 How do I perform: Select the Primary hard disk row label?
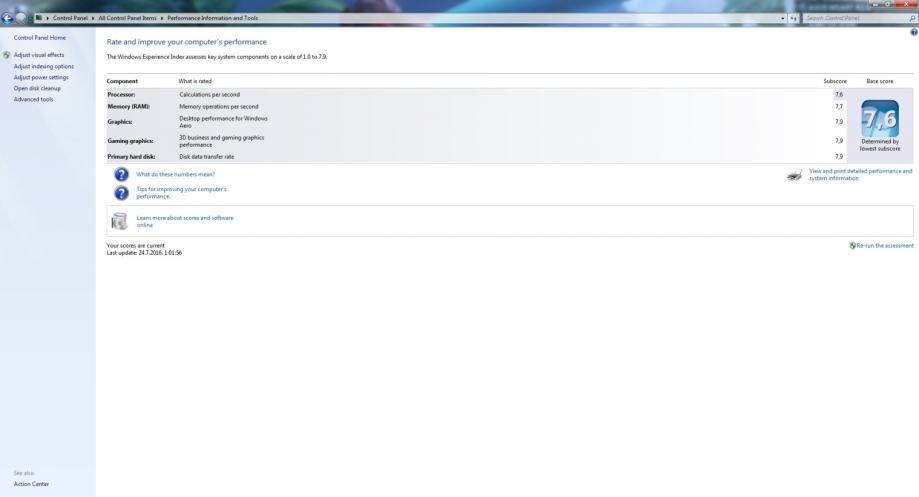point(131,157)
